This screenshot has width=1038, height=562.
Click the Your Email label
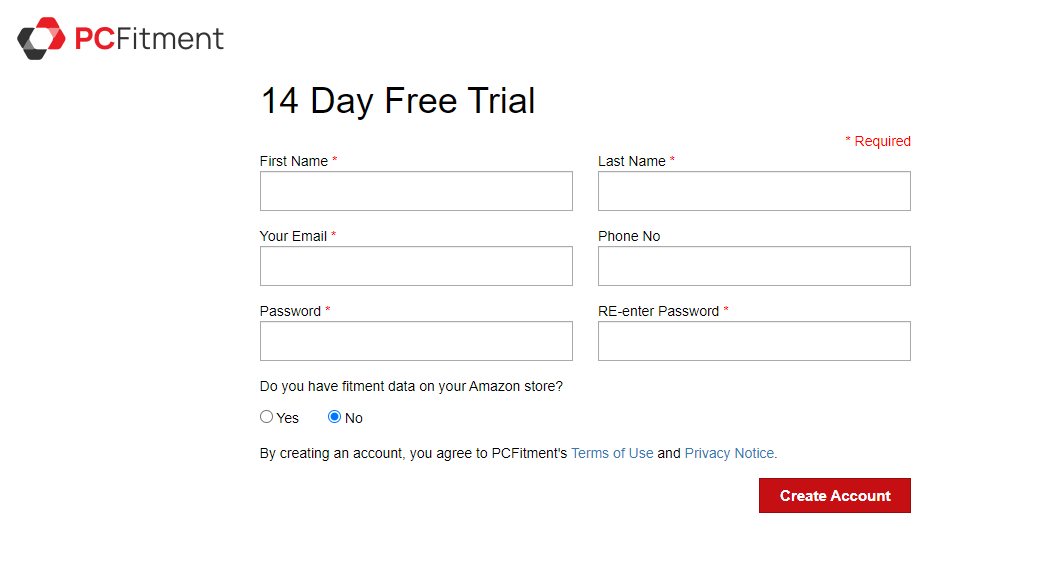click(x=293, y=236)
